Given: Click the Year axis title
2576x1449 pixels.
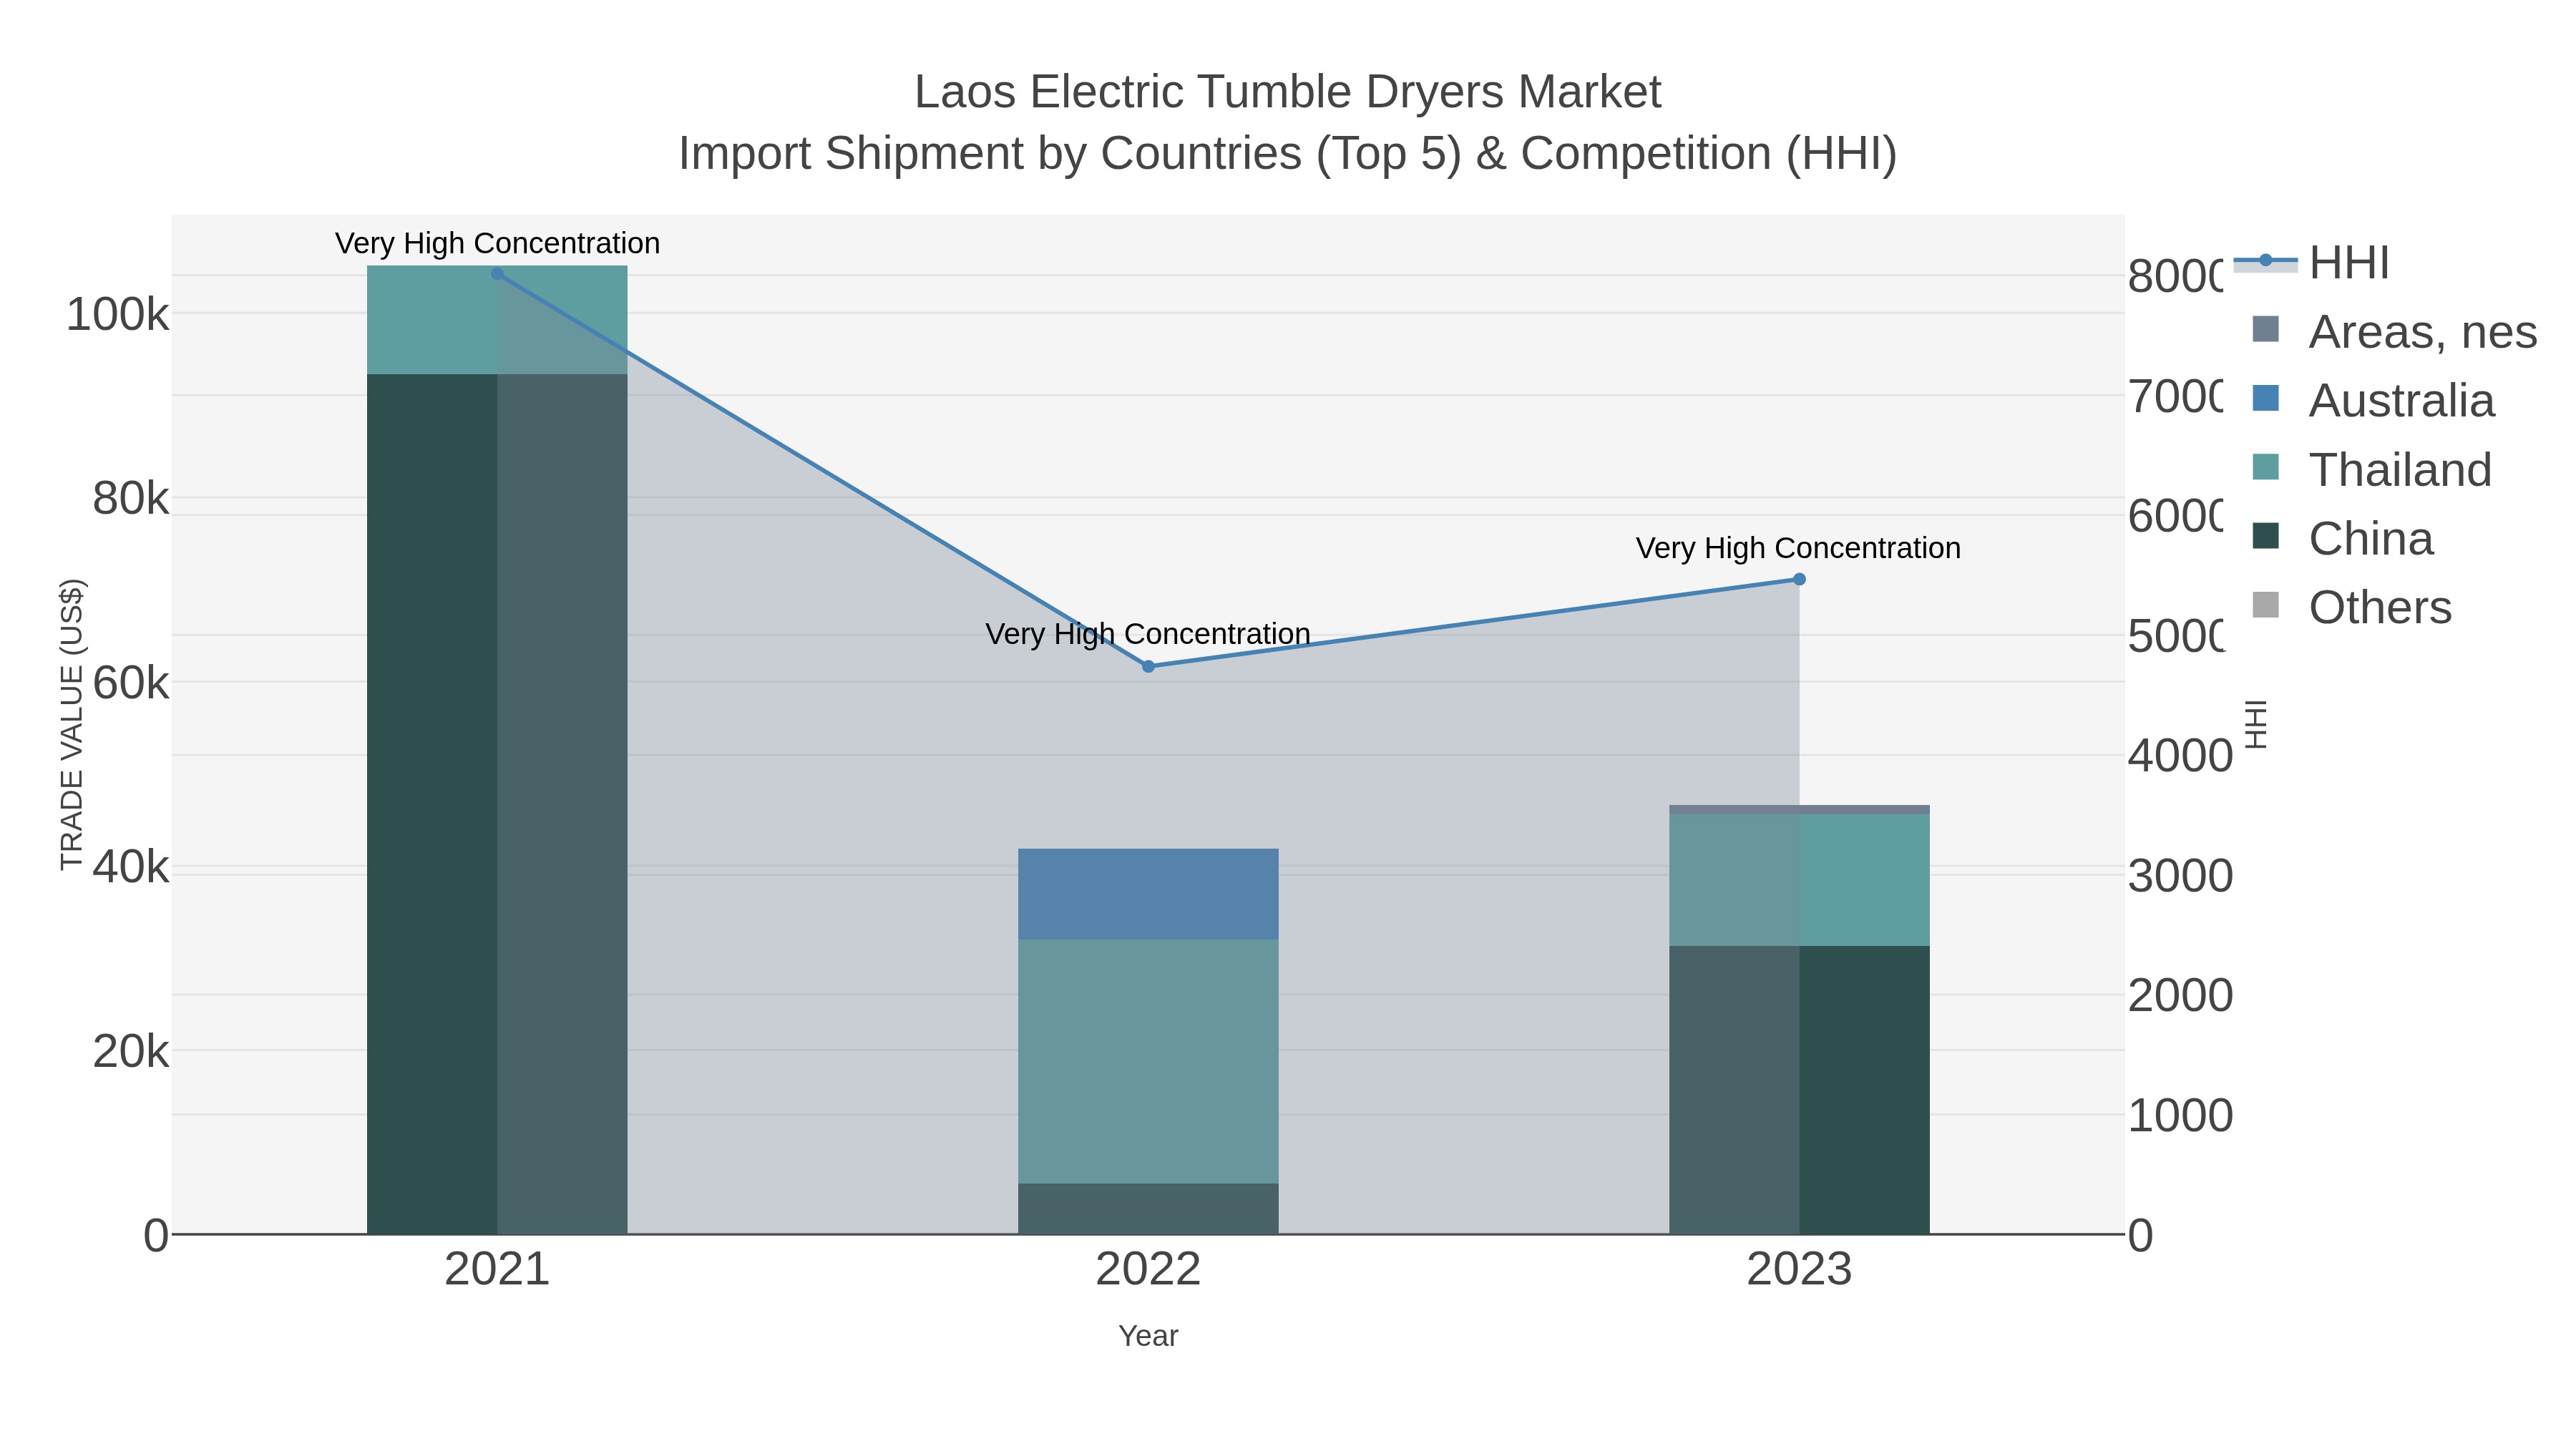Looking at the screenshot, I should tap(1148, 1336).
